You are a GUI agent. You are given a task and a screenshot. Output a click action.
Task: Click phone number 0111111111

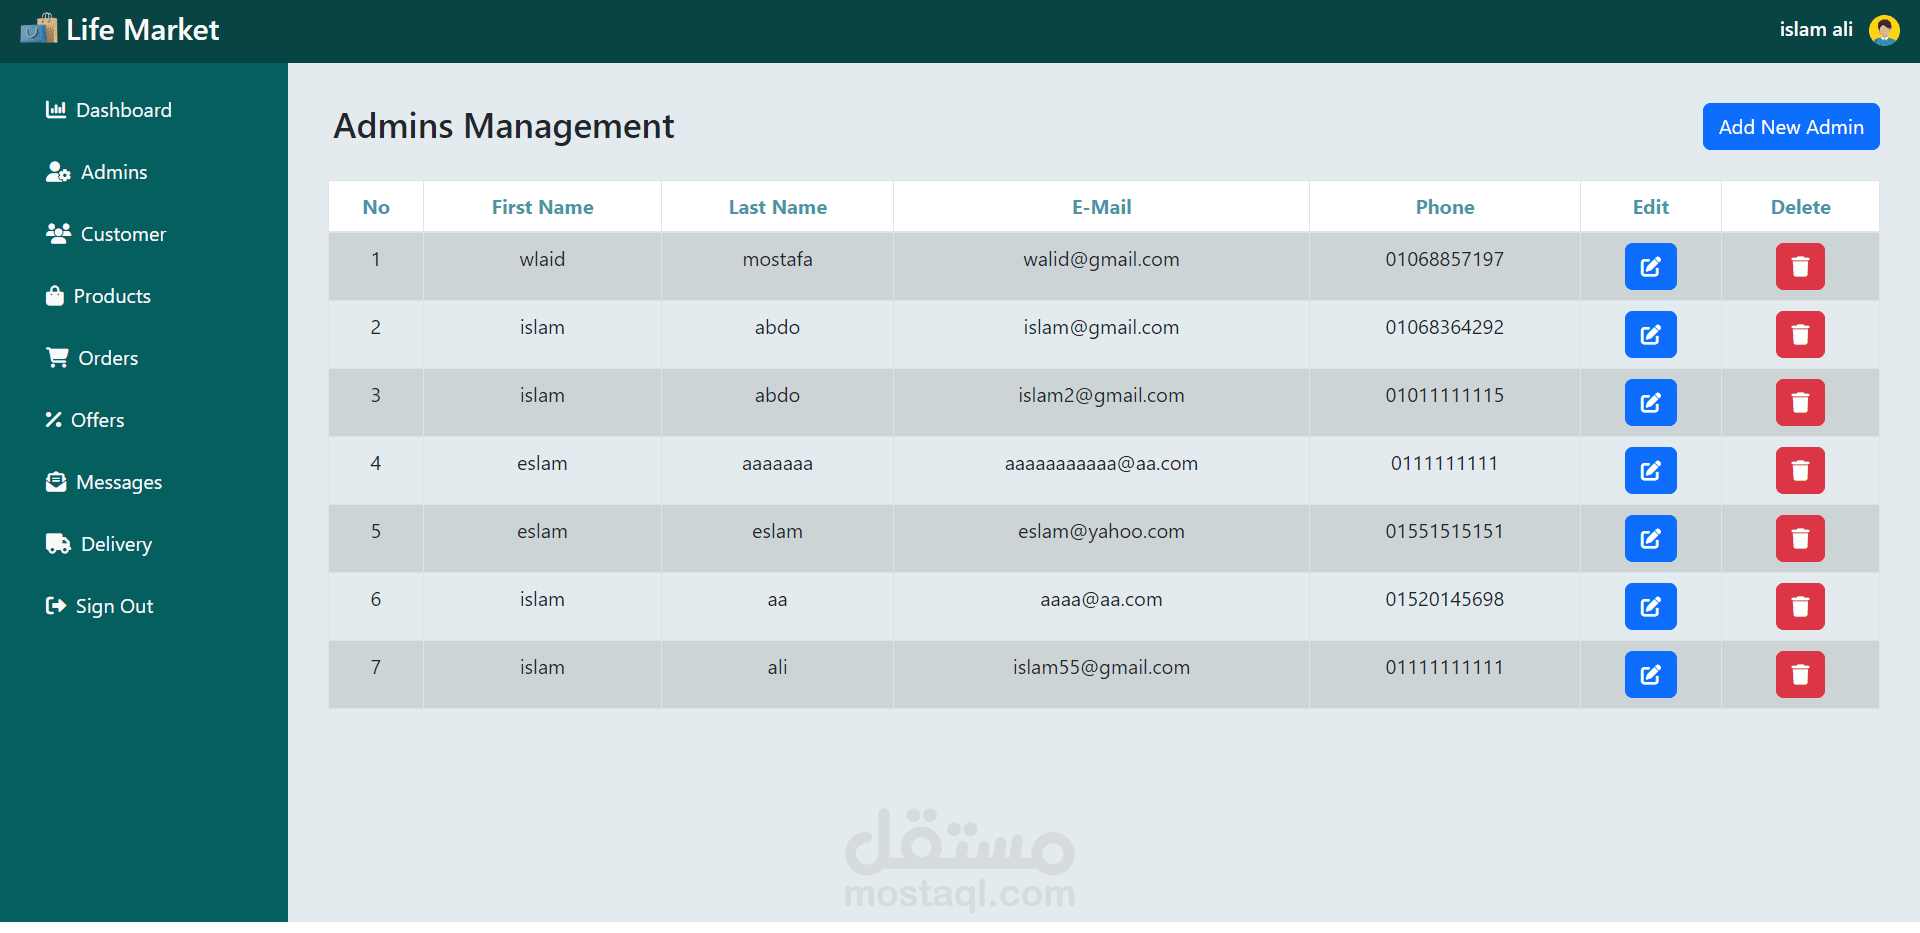[1444, 464]
